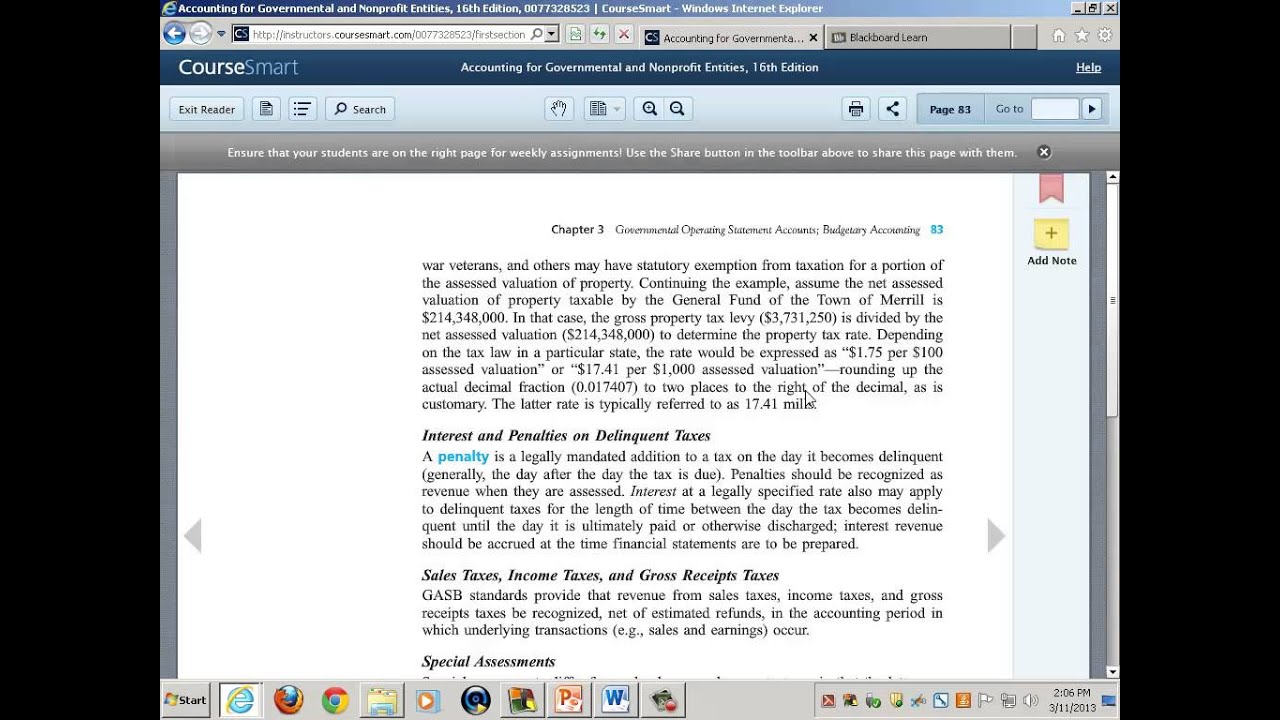
Task: Open Word from taskbar
Action: click(x=615, y=700)
